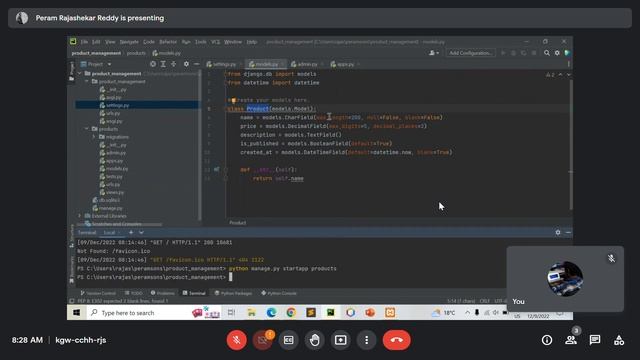The height and width of the screenshot is (360, 640).
Task: Open the Window menu in PyCharm
Action: [x=233, y=42]
